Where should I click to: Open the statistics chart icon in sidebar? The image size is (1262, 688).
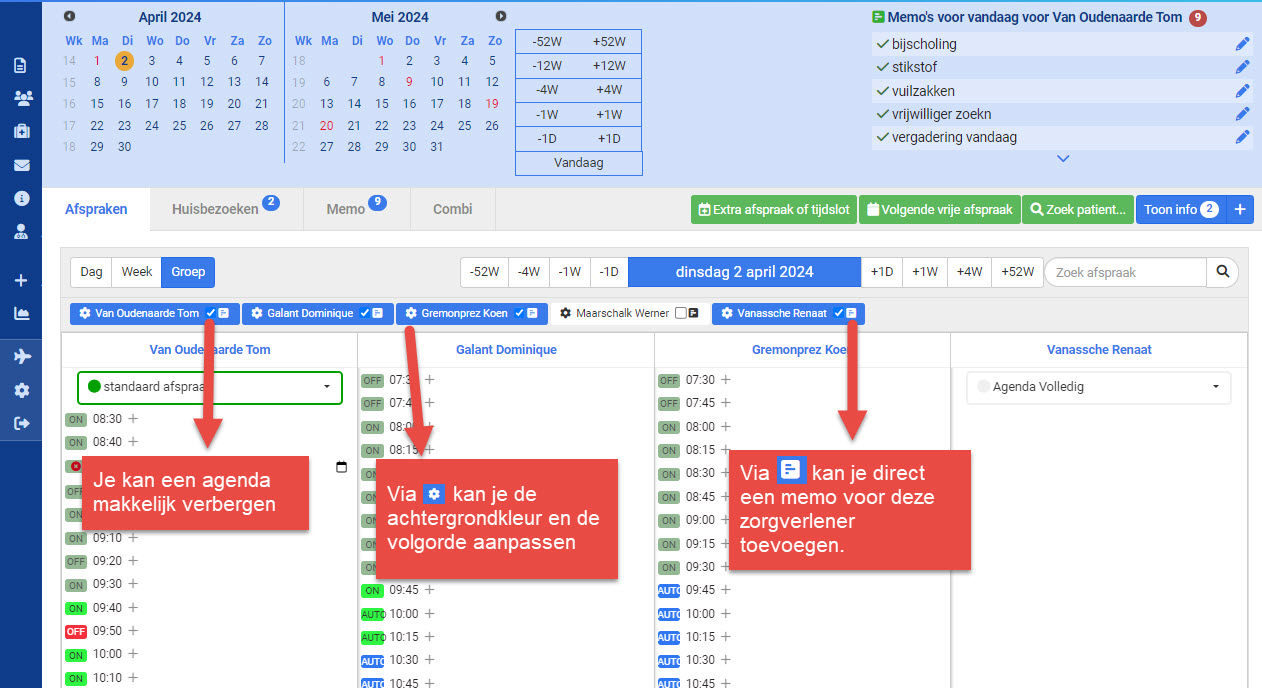(21, 313)
